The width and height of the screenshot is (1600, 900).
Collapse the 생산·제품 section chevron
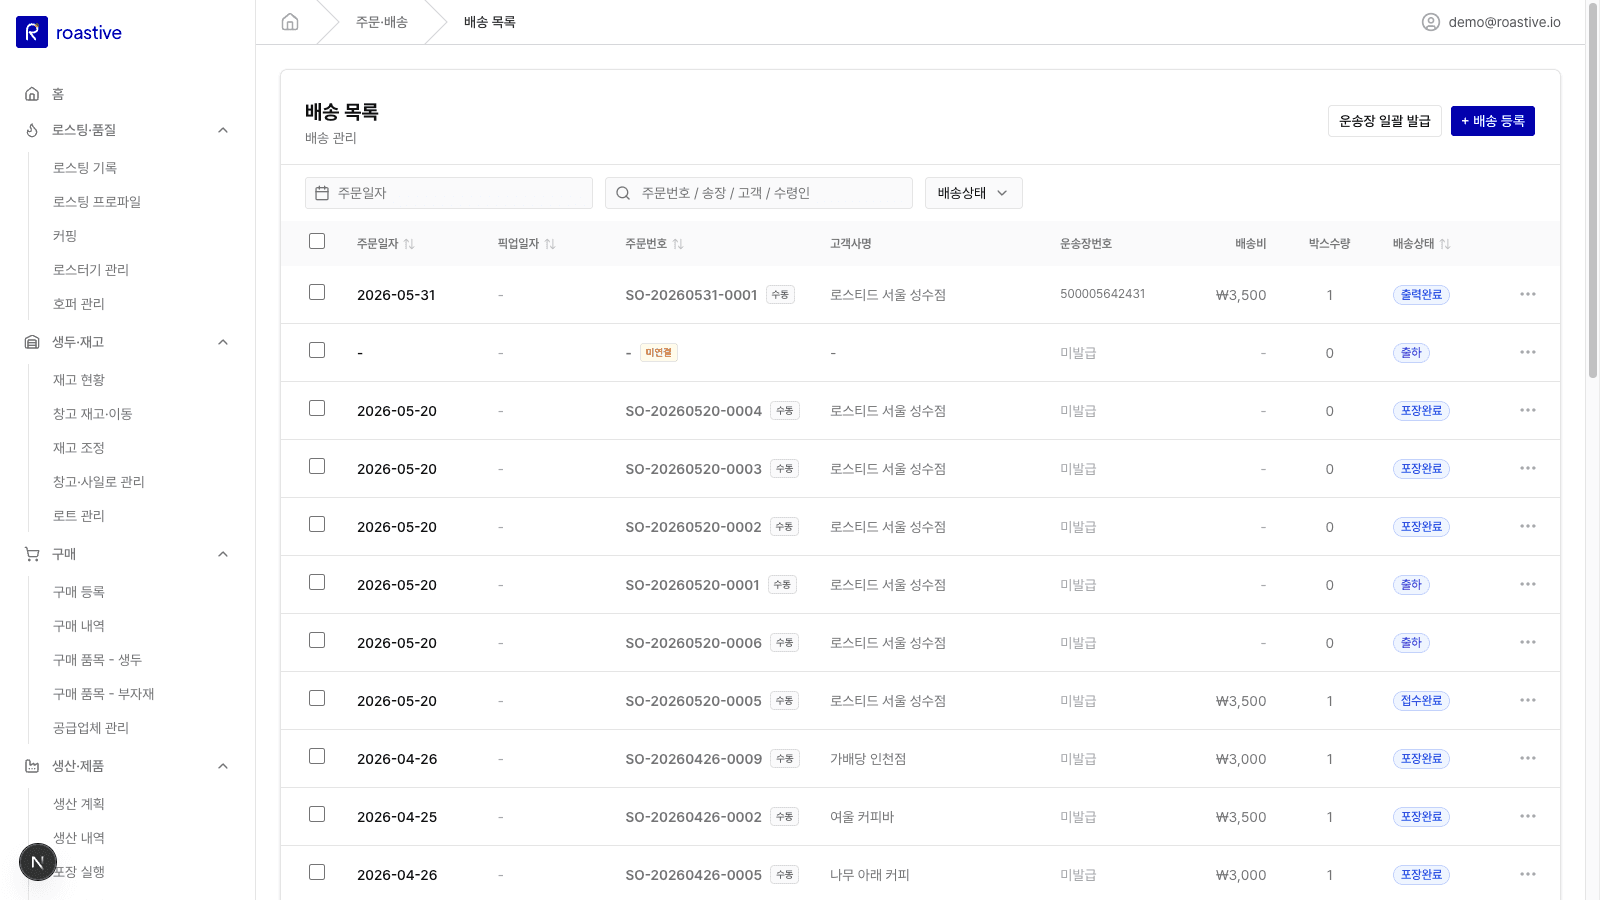pos(223,766)
